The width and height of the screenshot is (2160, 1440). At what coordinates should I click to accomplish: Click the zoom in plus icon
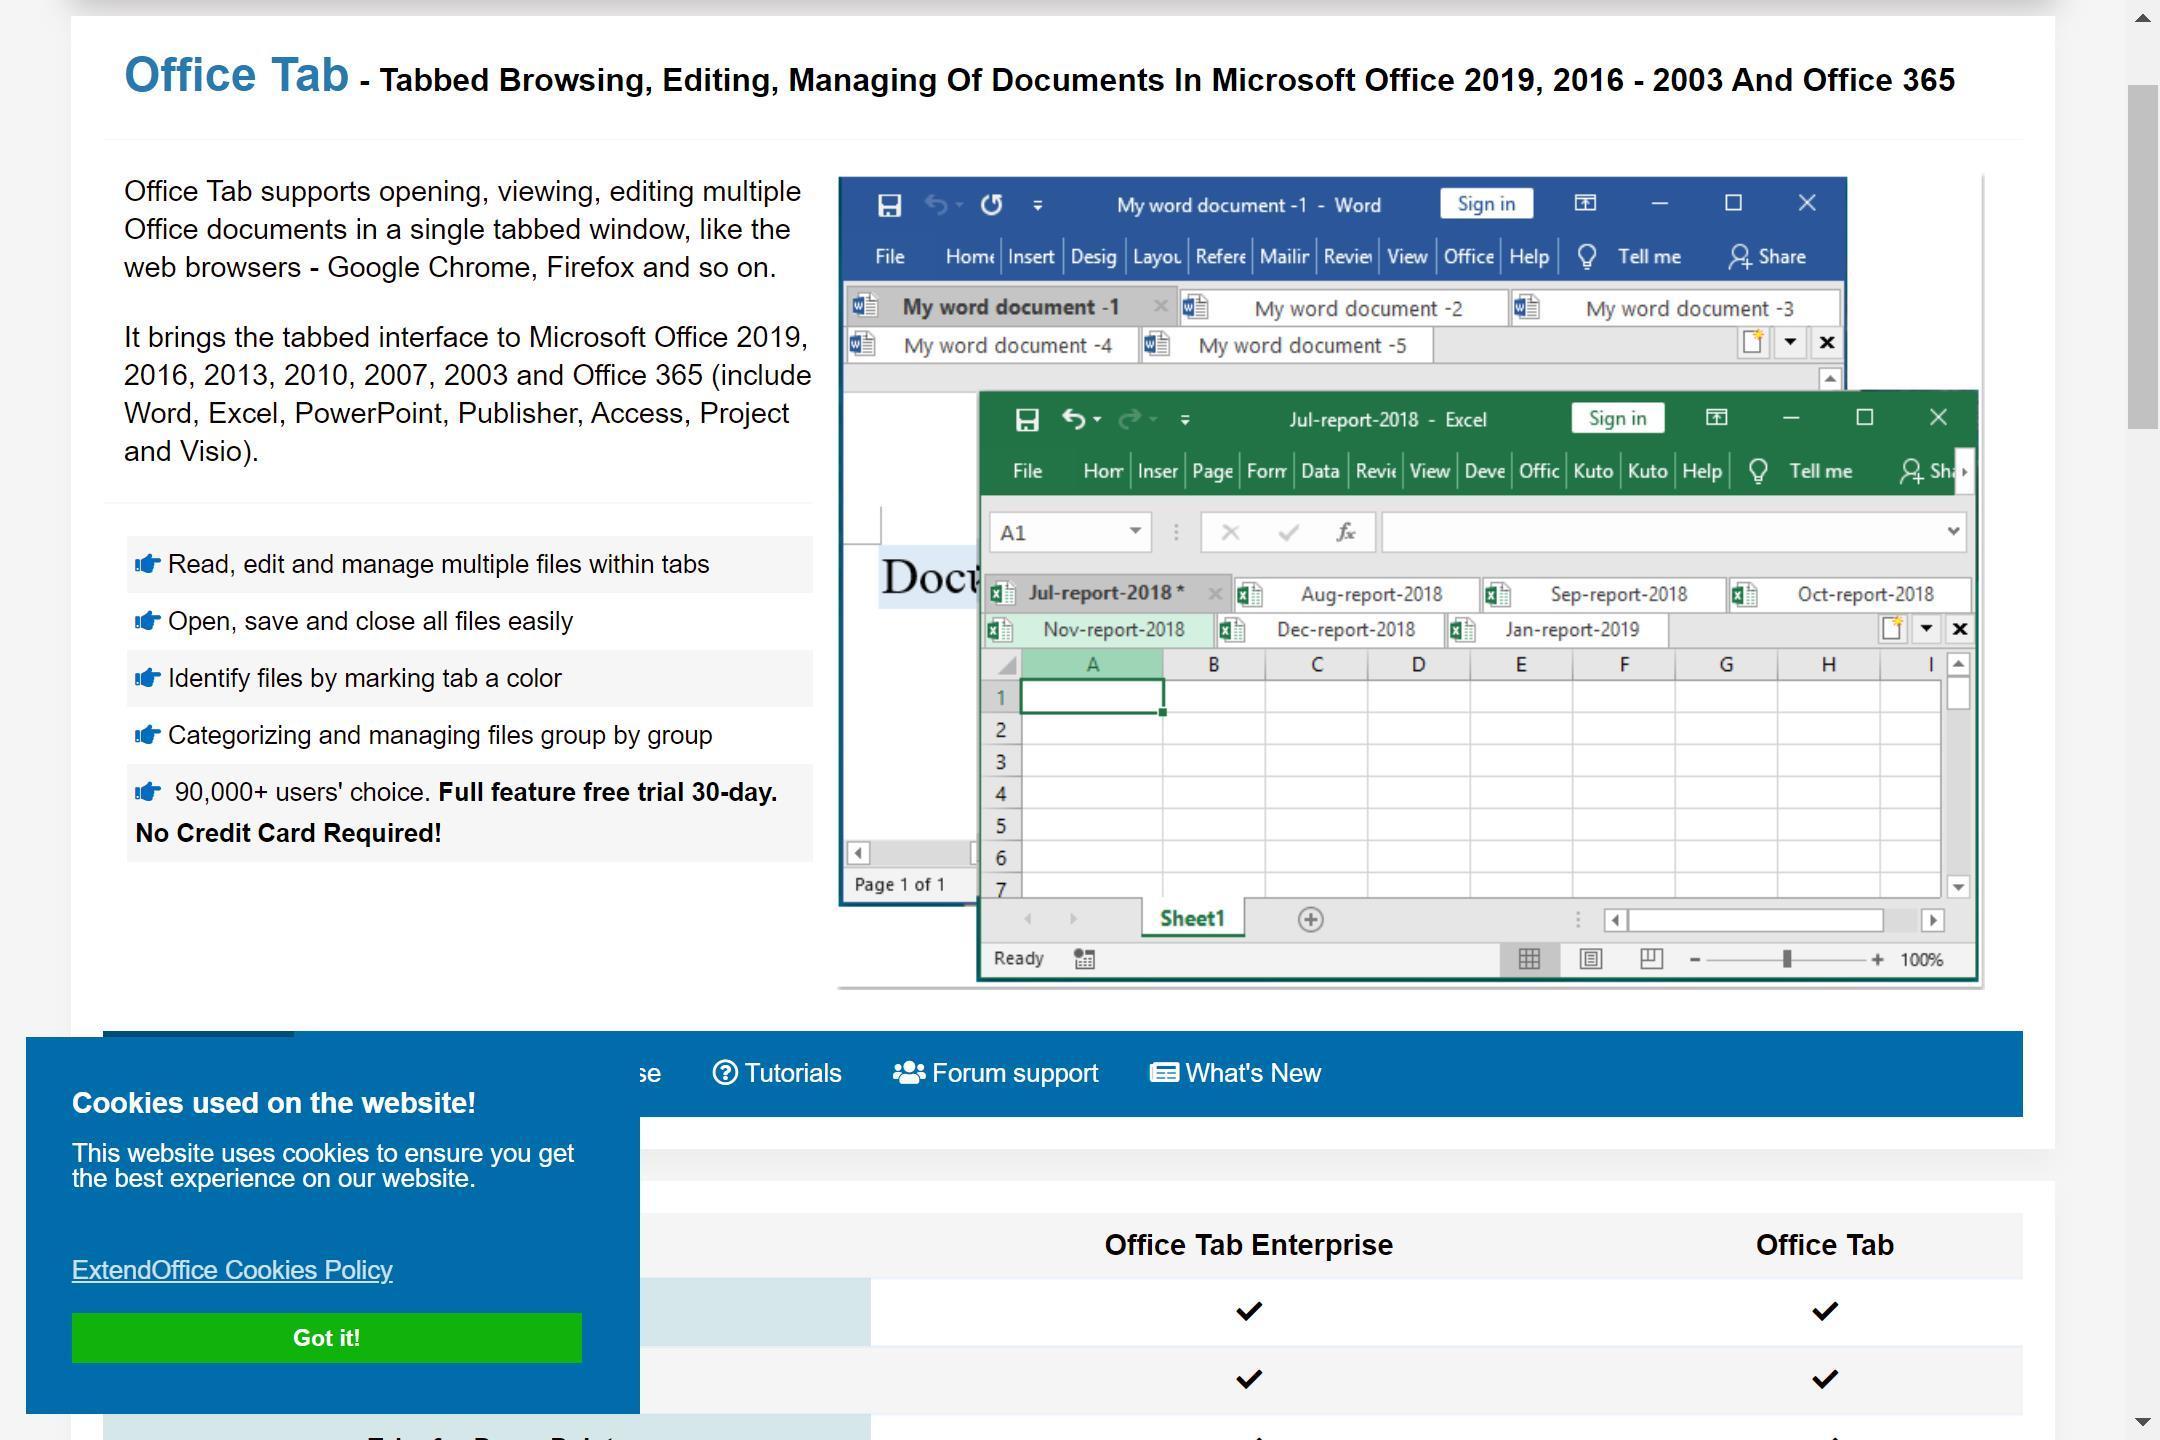pos(1877,960)
